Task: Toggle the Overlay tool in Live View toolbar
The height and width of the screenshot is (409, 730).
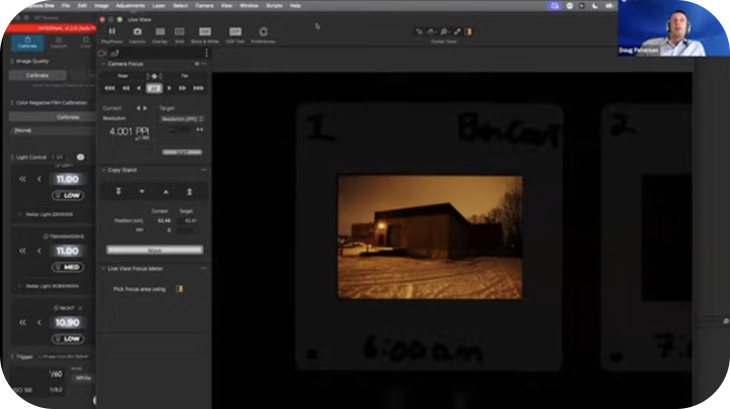Action: (x=160, y=32)
